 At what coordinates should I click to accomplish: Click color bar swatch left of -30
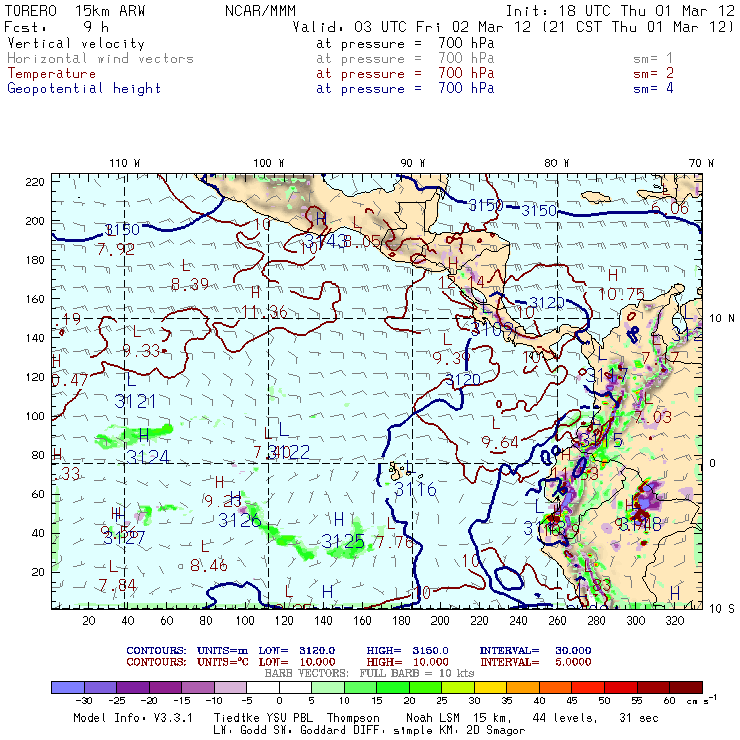pyautogui.click(x=67, y=687)
